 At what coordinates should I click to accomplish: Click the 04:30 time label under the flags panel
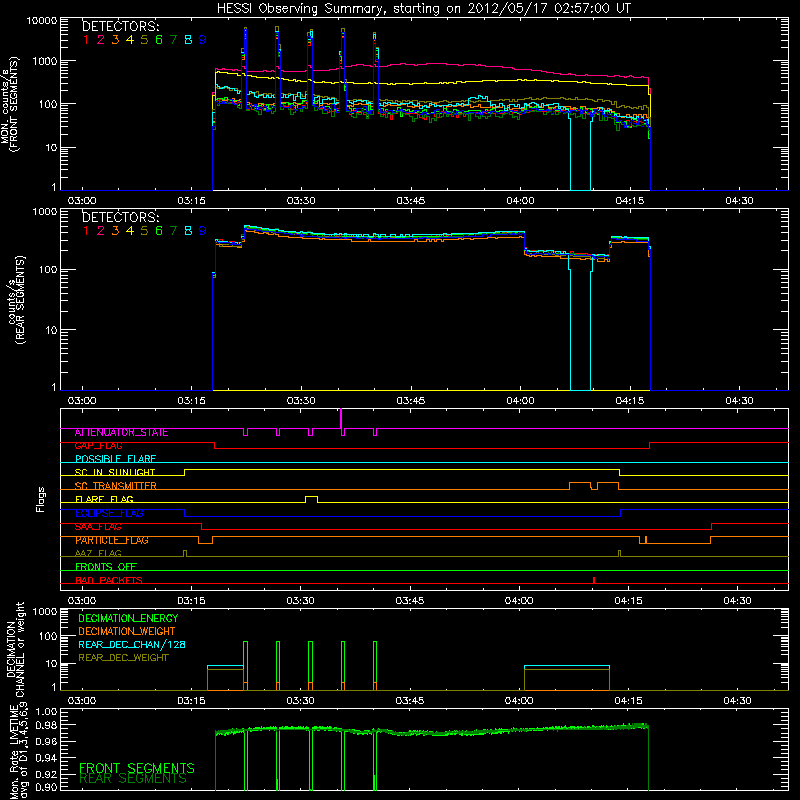(x=738, y=601)
